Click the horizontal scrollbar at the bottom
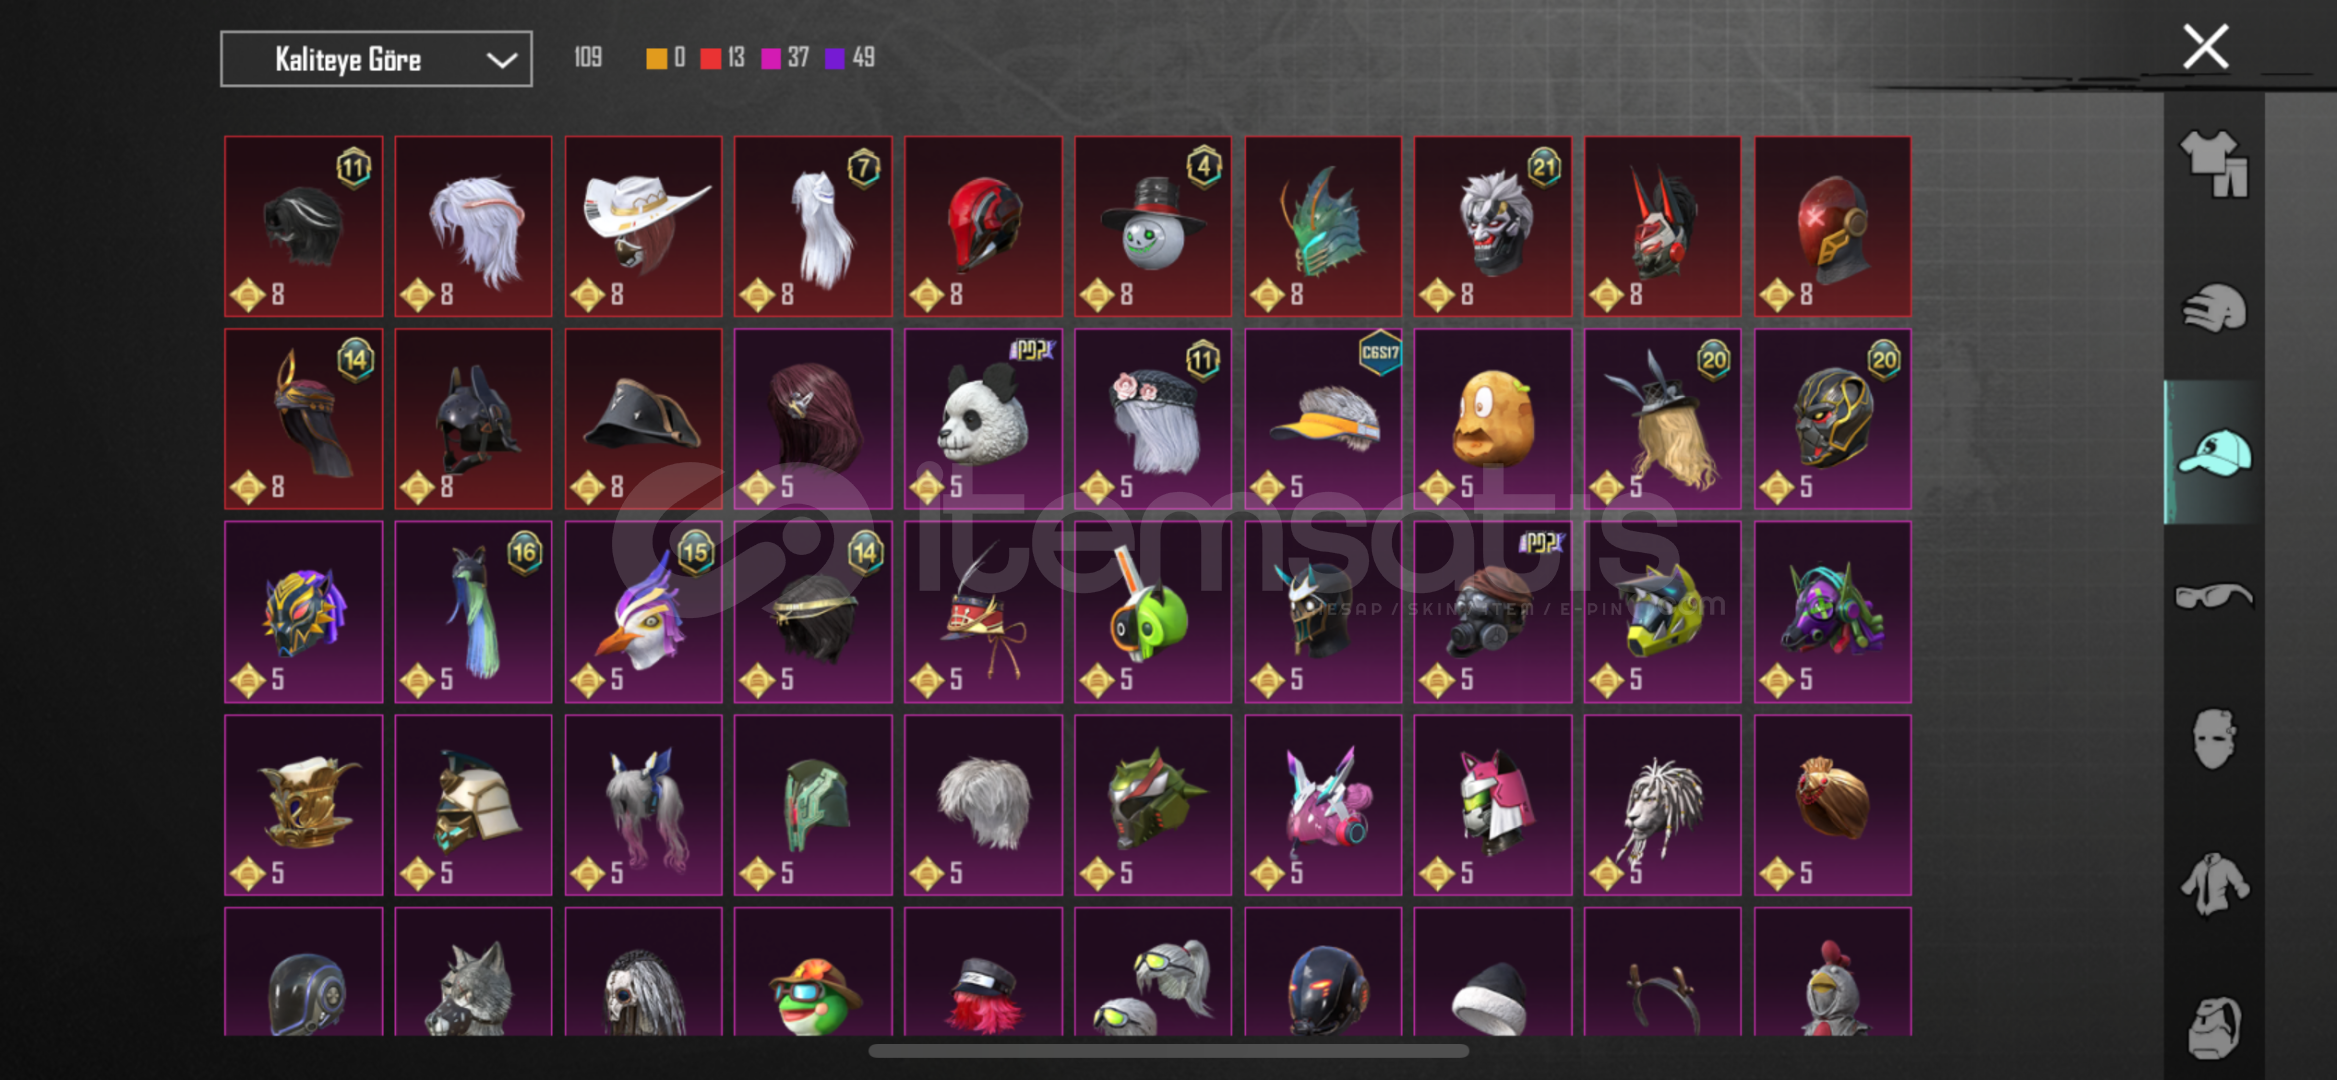 [x=1168, y=1050]
